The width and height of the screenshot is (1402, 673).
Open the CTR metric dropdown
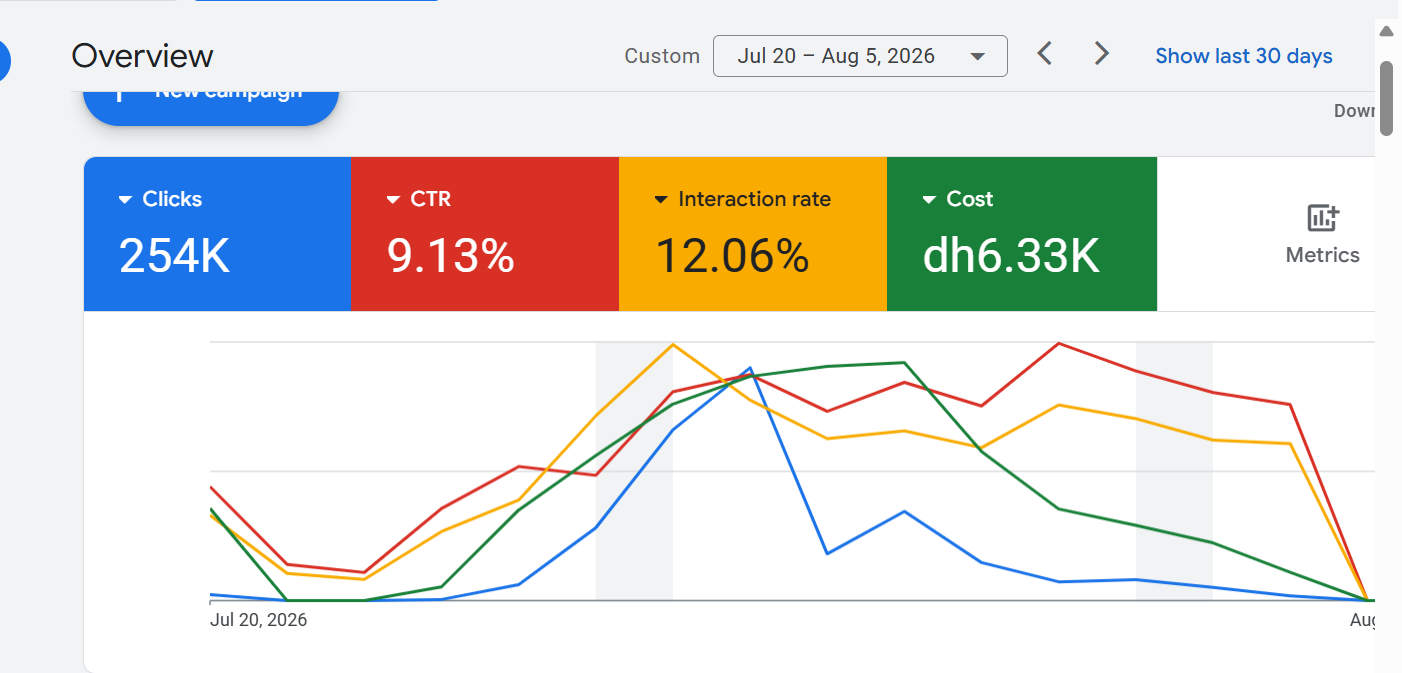coord(418,199)
